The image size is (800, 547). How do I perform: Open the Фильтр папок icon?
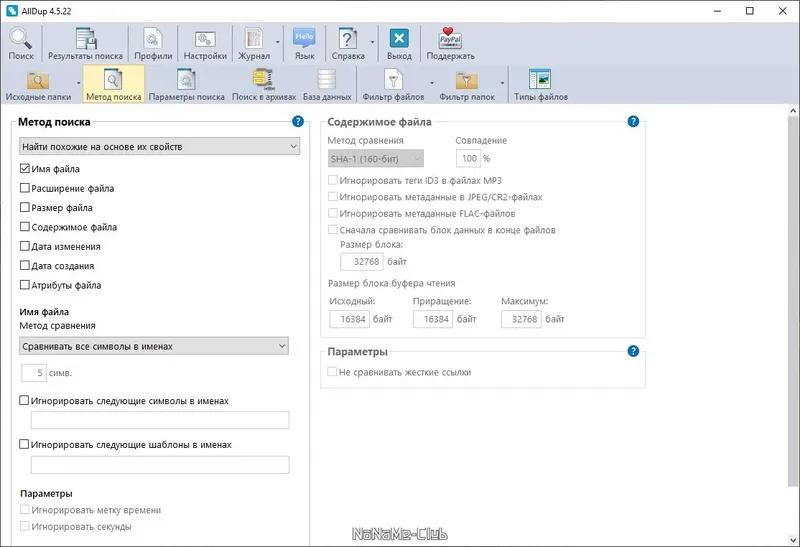tap(467, 85)
